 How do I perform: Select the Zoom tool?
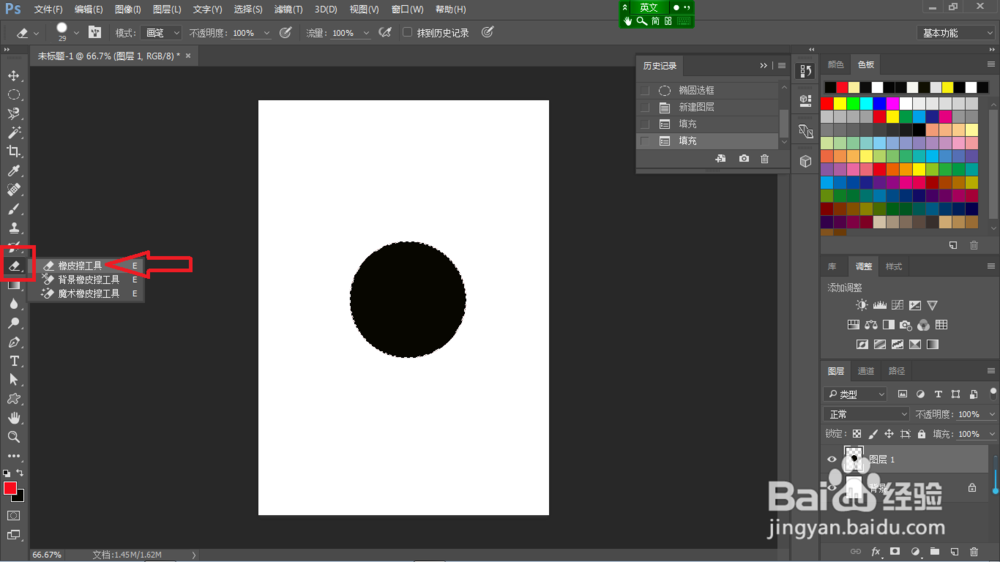click(13, 437)
